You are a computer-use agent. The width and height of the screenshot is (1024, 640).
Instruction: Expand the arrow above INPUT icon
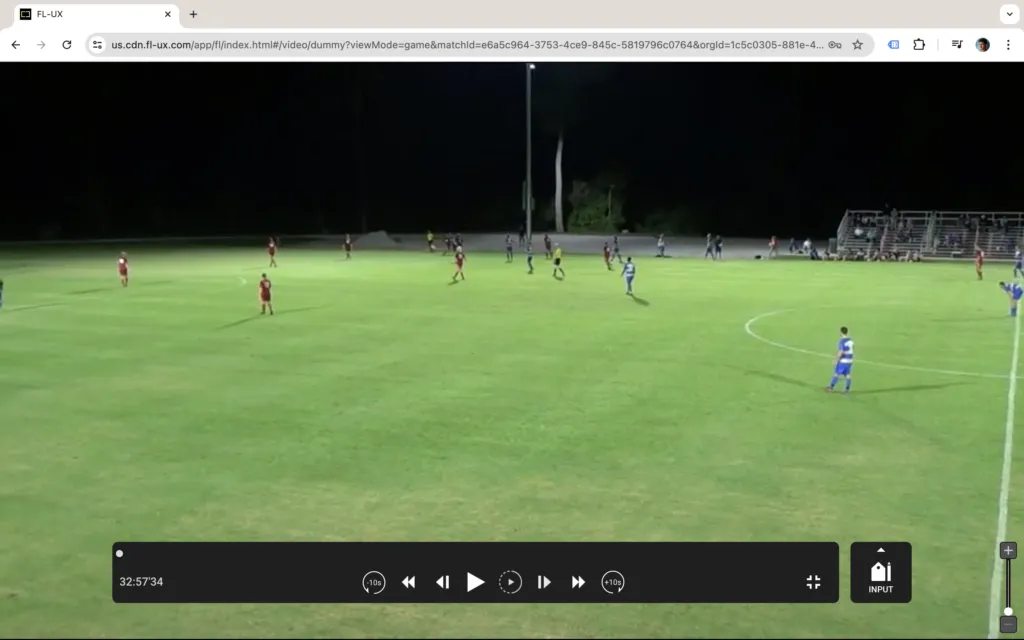(880, 551)
